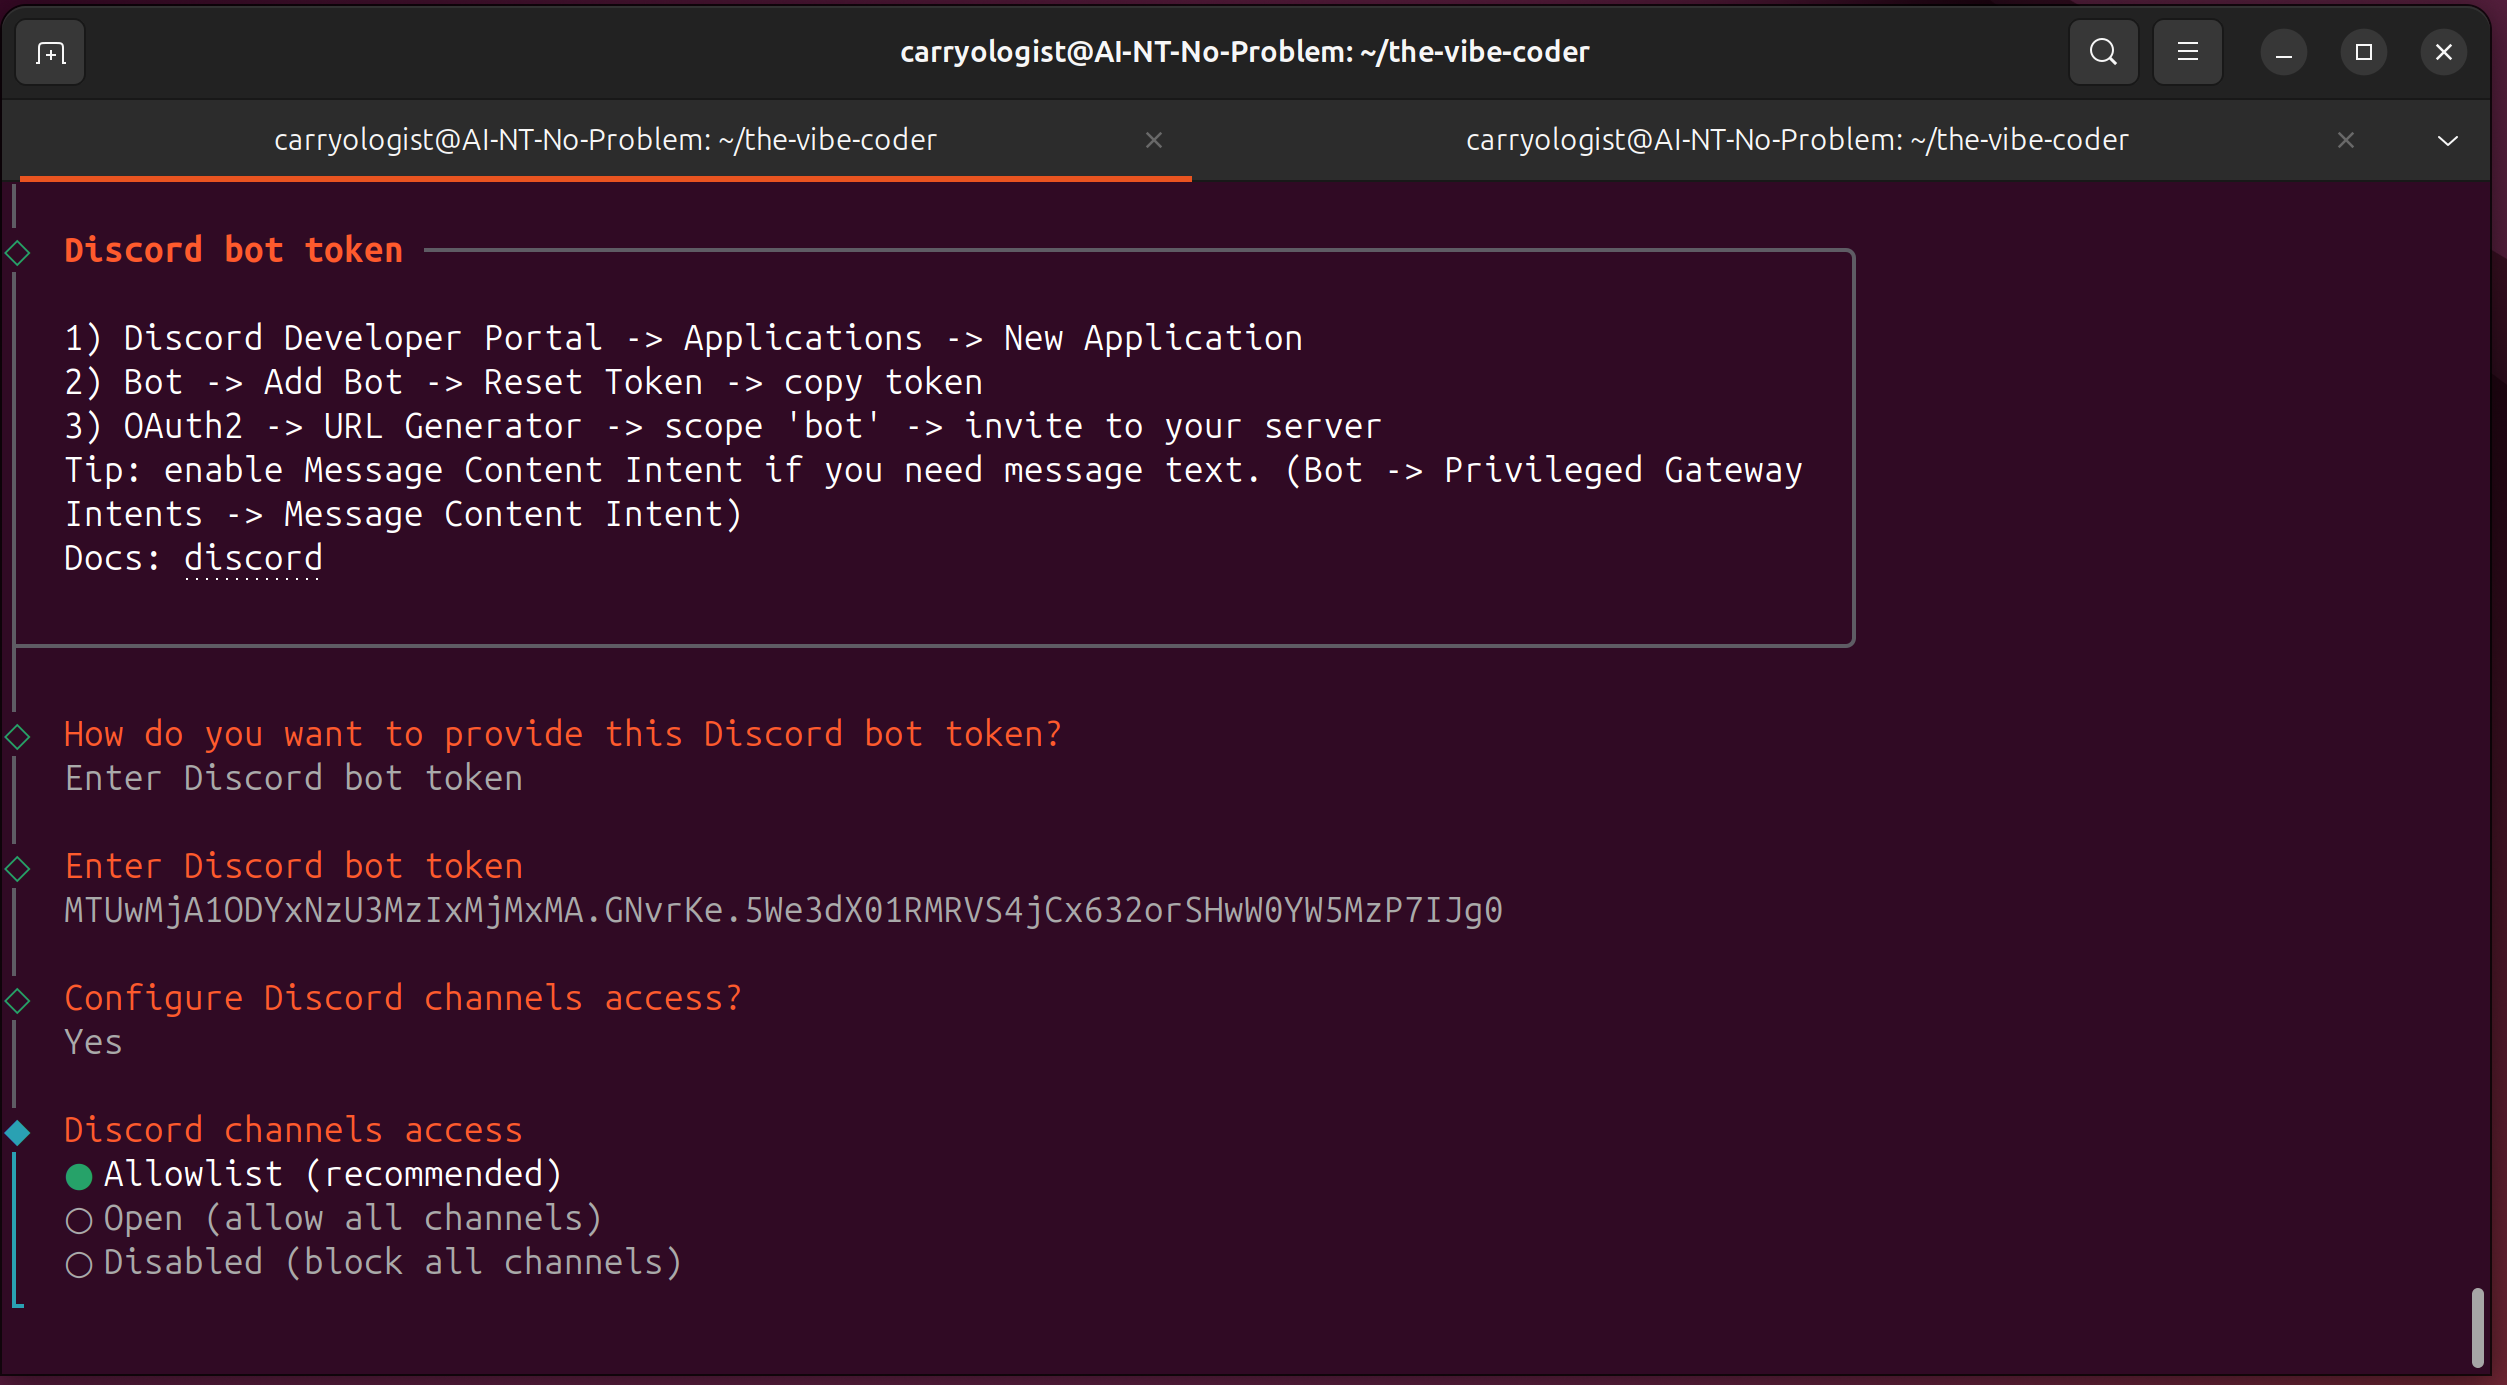Close the terminal window

click(x=2443, y=52)
